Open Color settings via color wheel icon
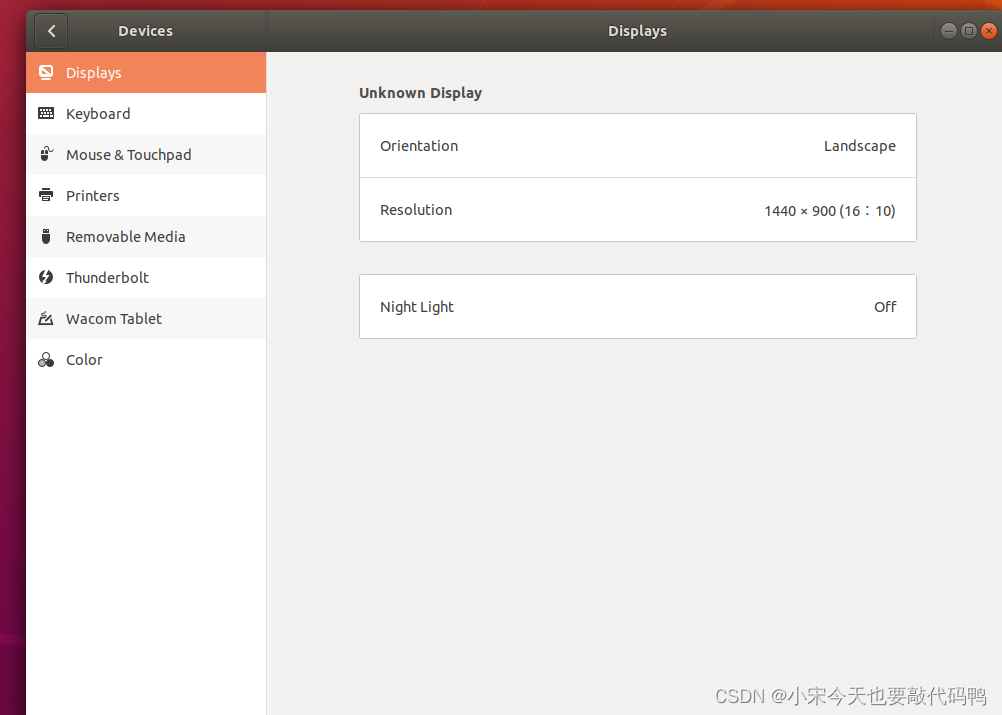 46,359
